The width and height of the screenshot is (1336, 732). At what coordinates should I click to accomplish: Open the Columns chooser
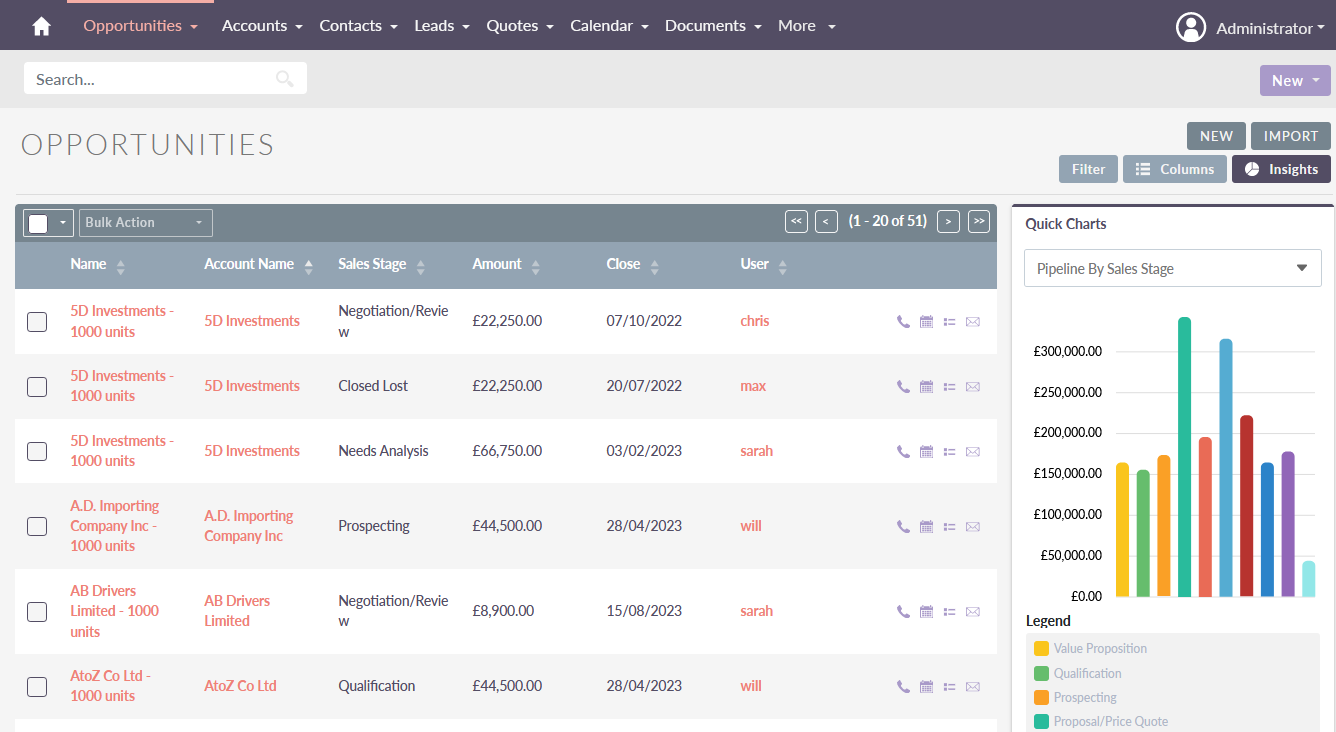(x=1175, y=169)
